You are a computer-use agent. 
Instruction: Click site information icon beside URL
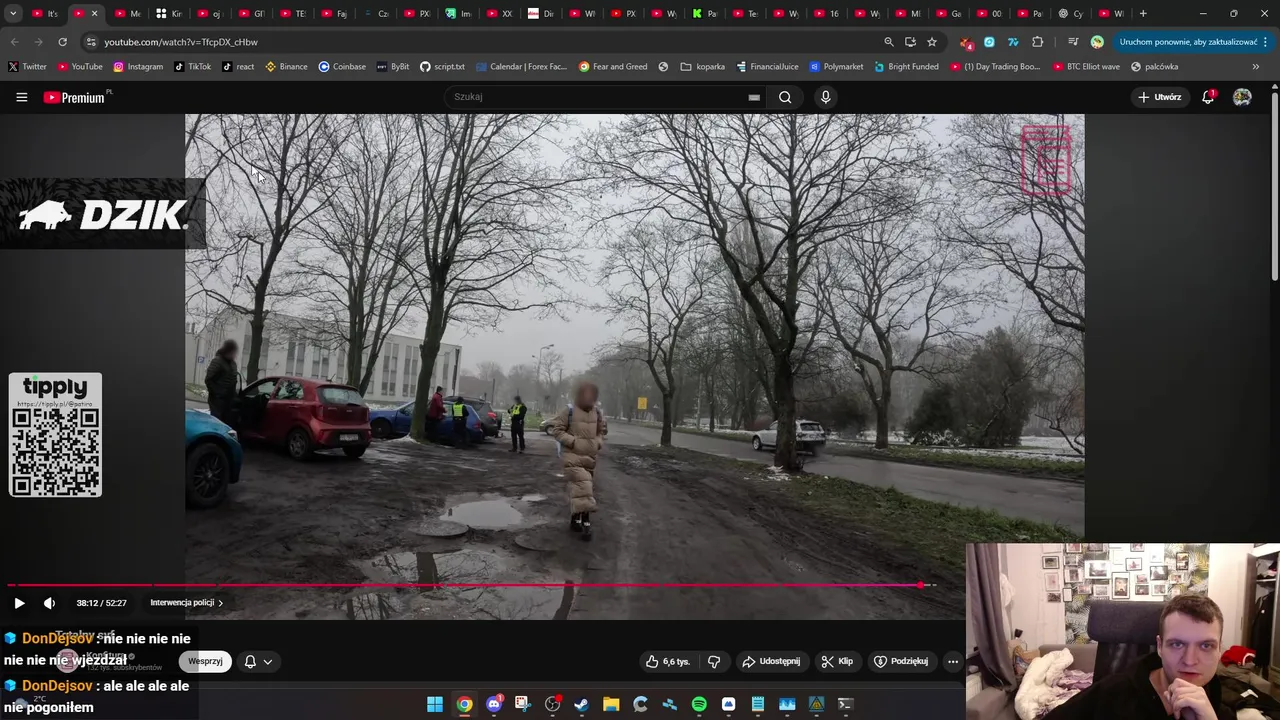pos(91,42)
